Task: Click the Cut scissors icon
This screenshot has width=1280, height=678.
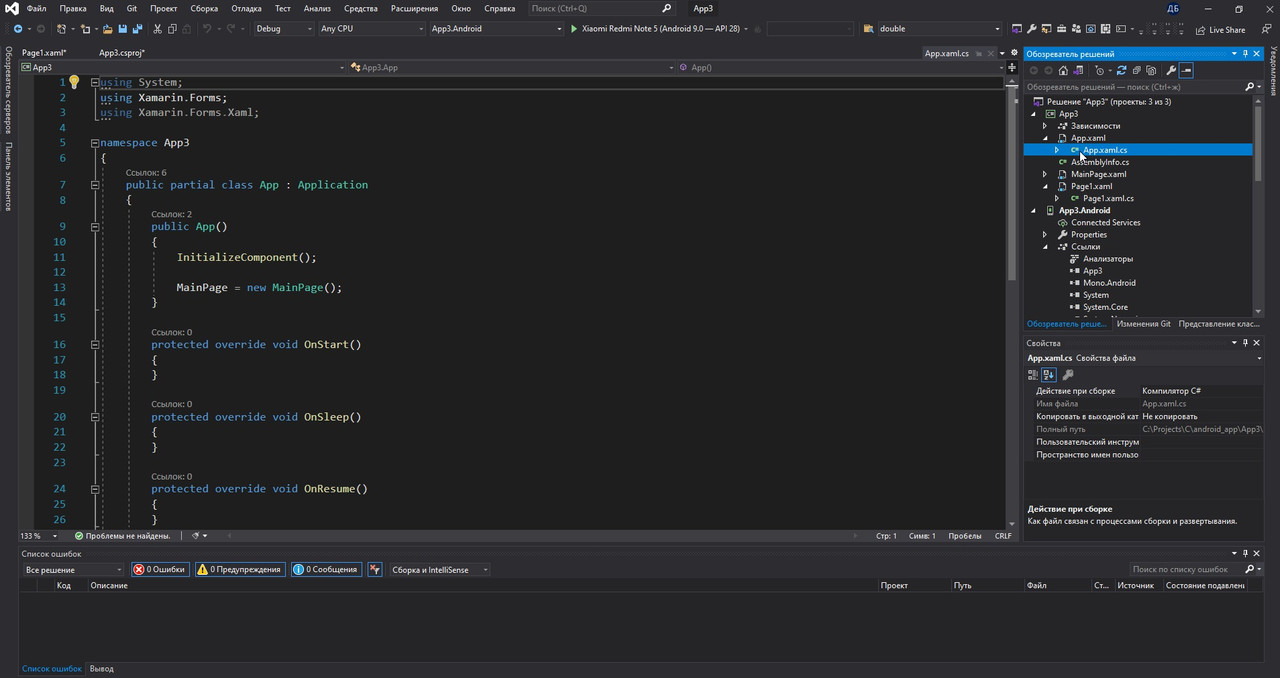Action: (157, 29)
